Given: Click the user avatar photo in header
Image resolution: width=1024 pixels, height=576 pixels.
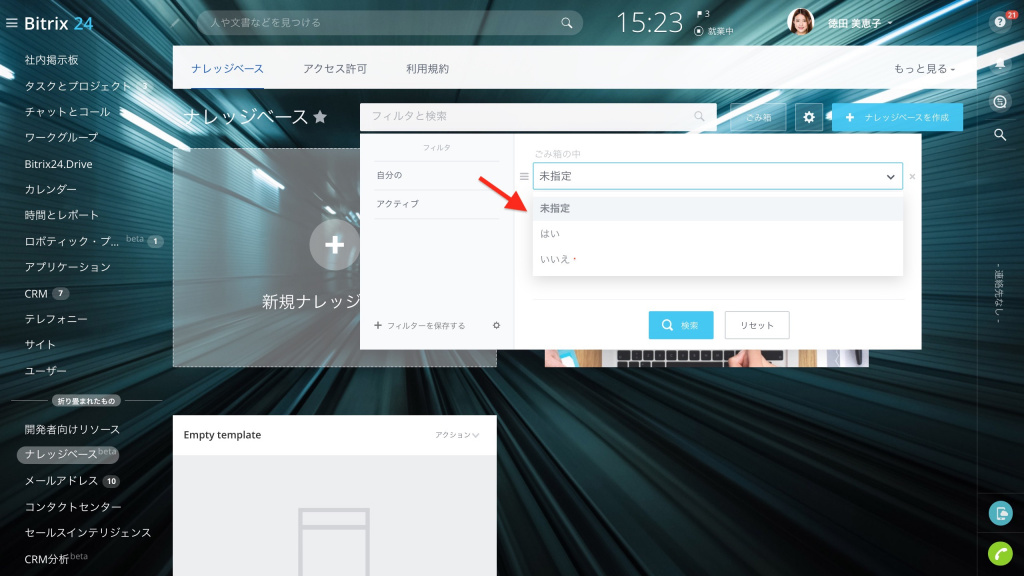Looking at the screenshot, I should click(800, 22).
